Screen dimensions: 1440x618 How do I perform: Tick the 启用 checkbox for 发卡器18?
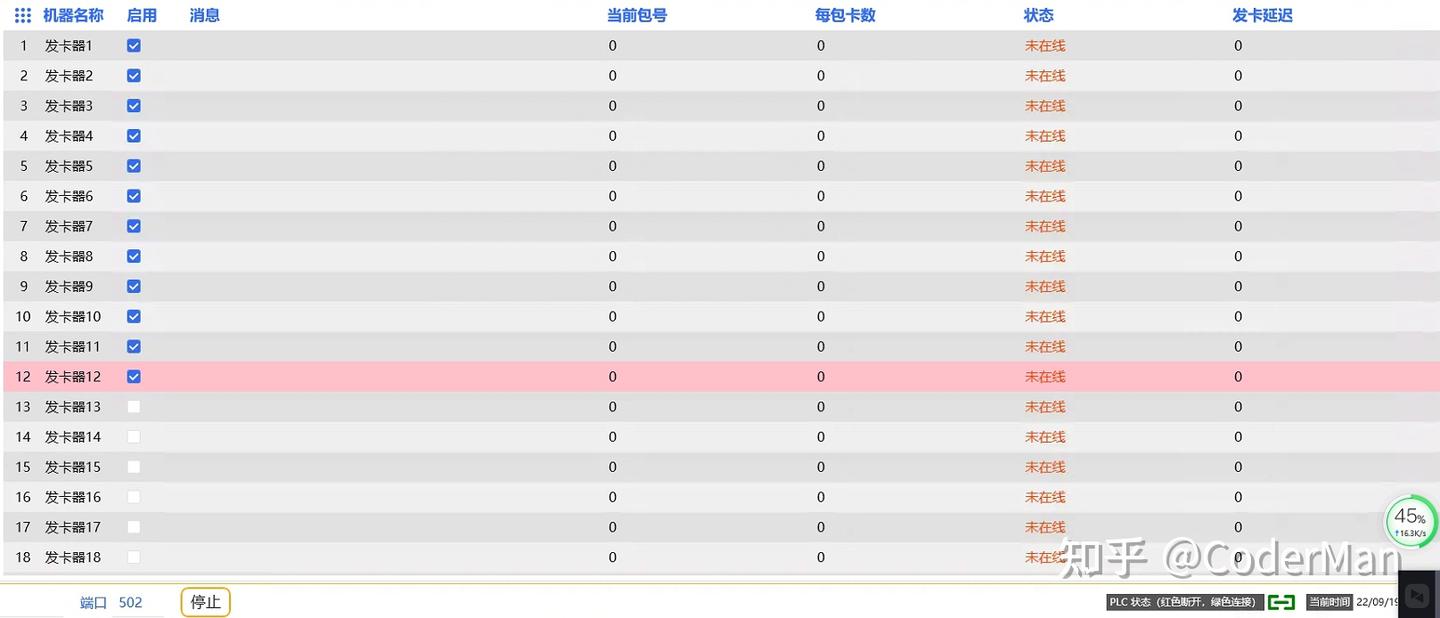(x=134, y=557)
